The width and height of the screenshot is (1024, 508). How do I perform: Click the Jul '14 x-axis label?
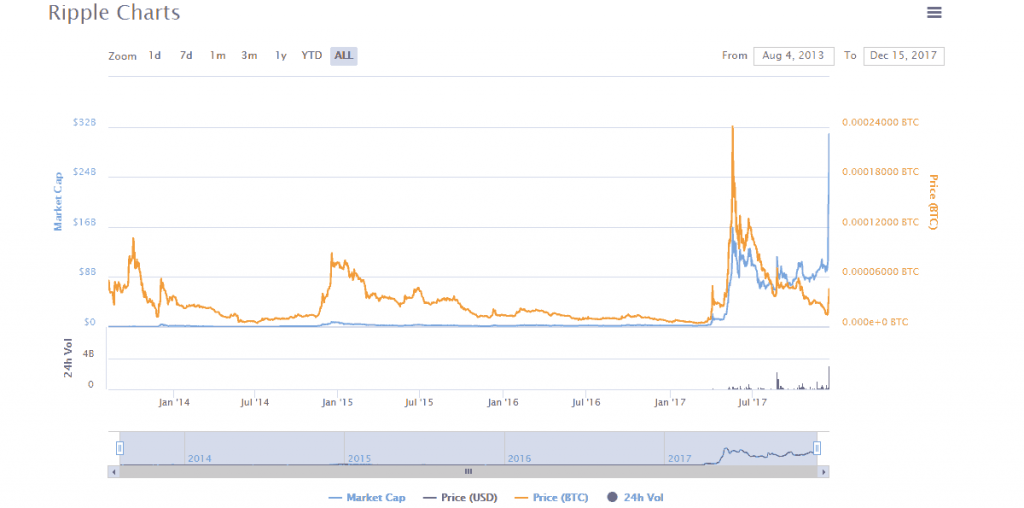pos(255,402)
